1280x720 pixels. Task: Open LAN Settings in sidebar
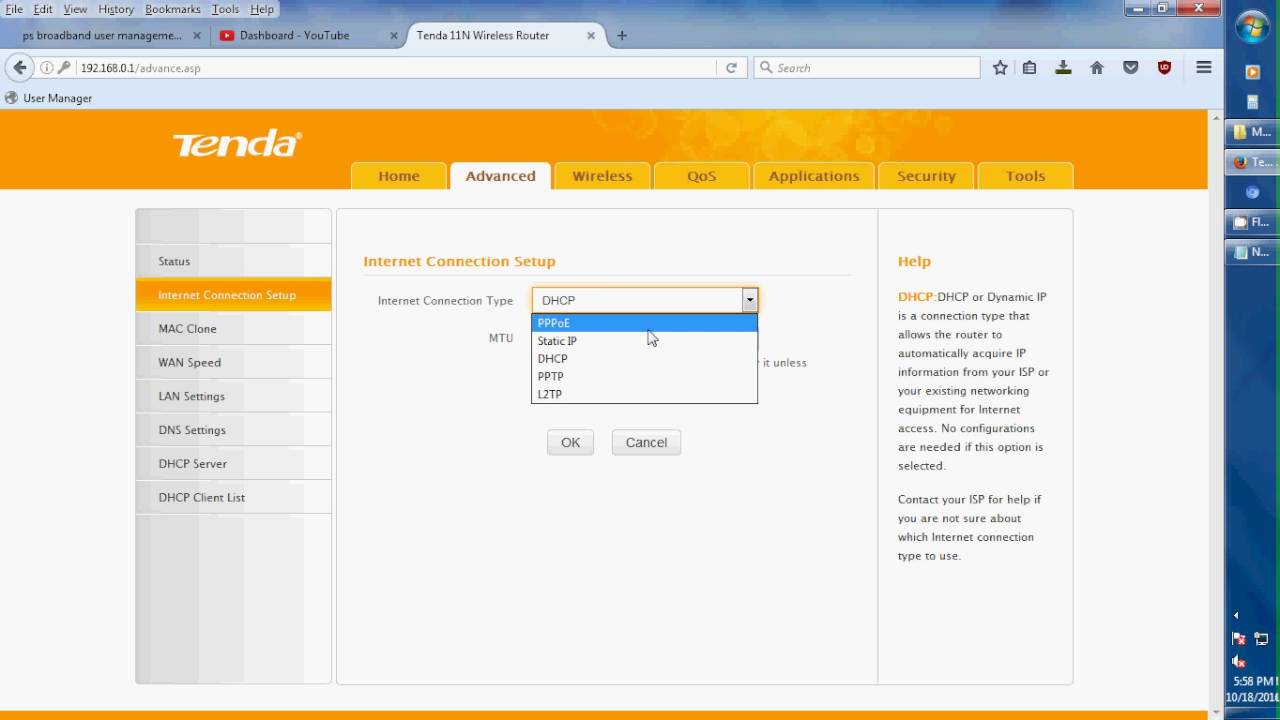coord(233,396)
